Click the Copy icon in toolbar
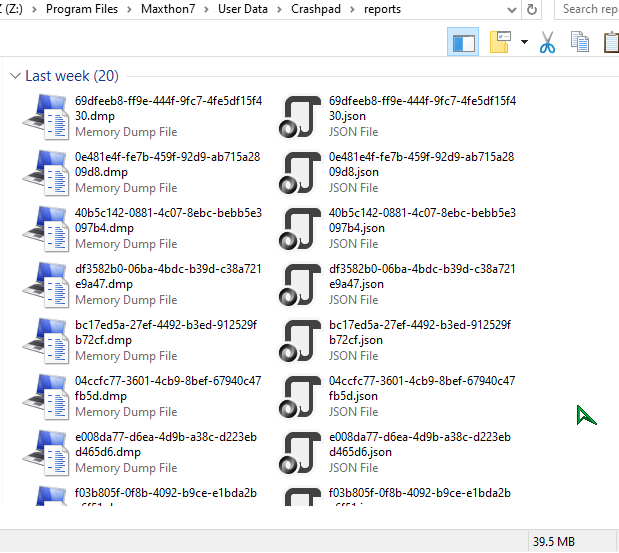 pyautogui.click(x=579, y=42)
